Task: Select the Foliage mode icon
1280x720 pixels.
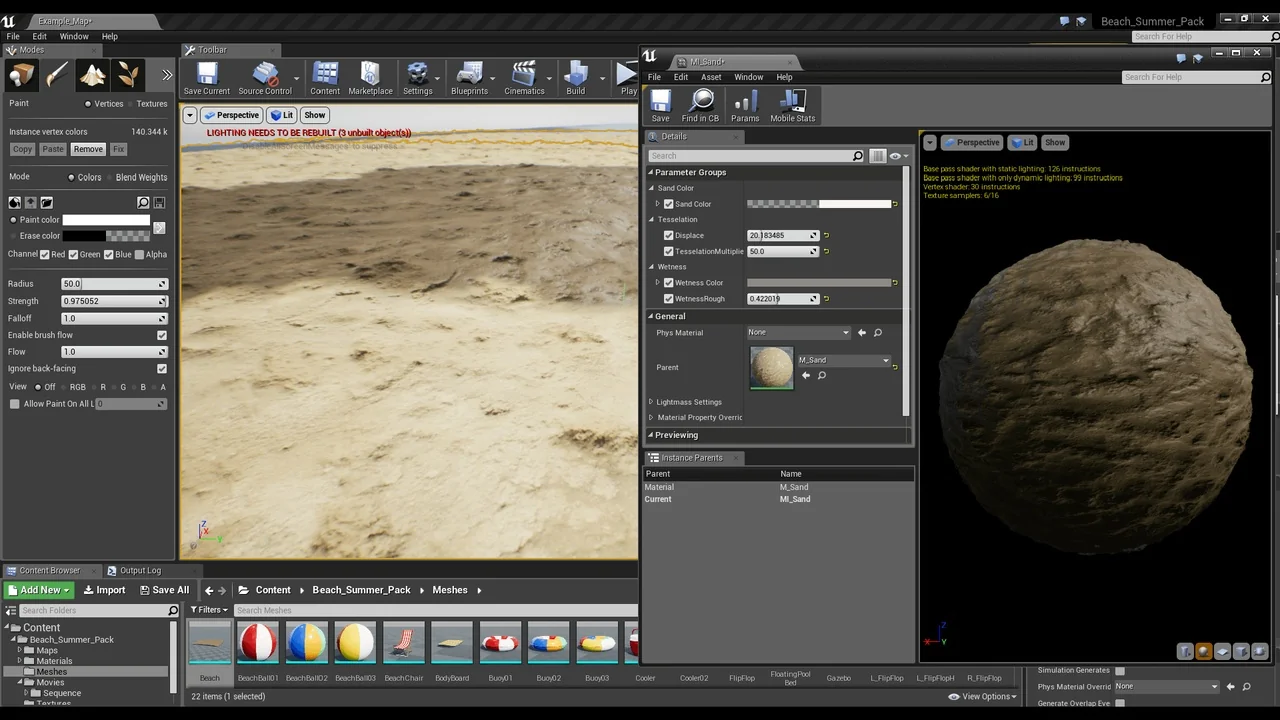Action: [128, 75]
